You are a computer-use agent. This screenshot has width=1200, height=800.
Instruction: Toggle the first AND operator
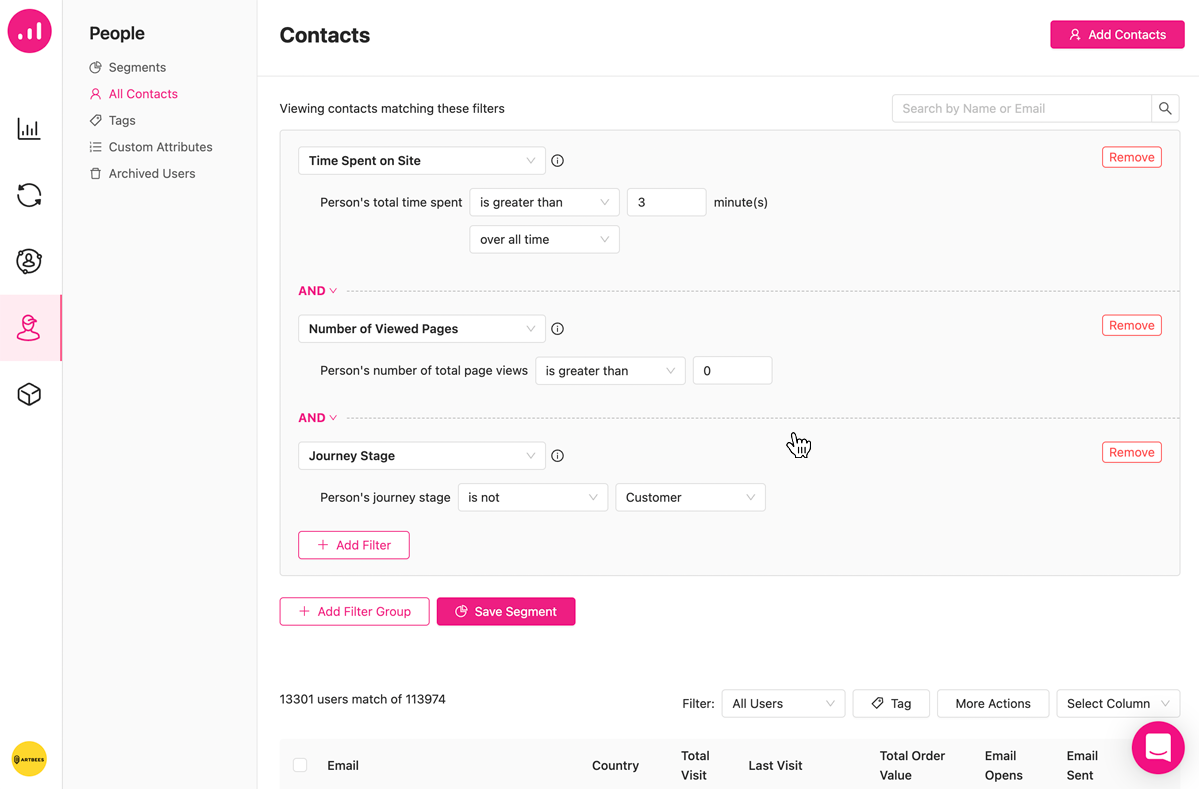318,291
